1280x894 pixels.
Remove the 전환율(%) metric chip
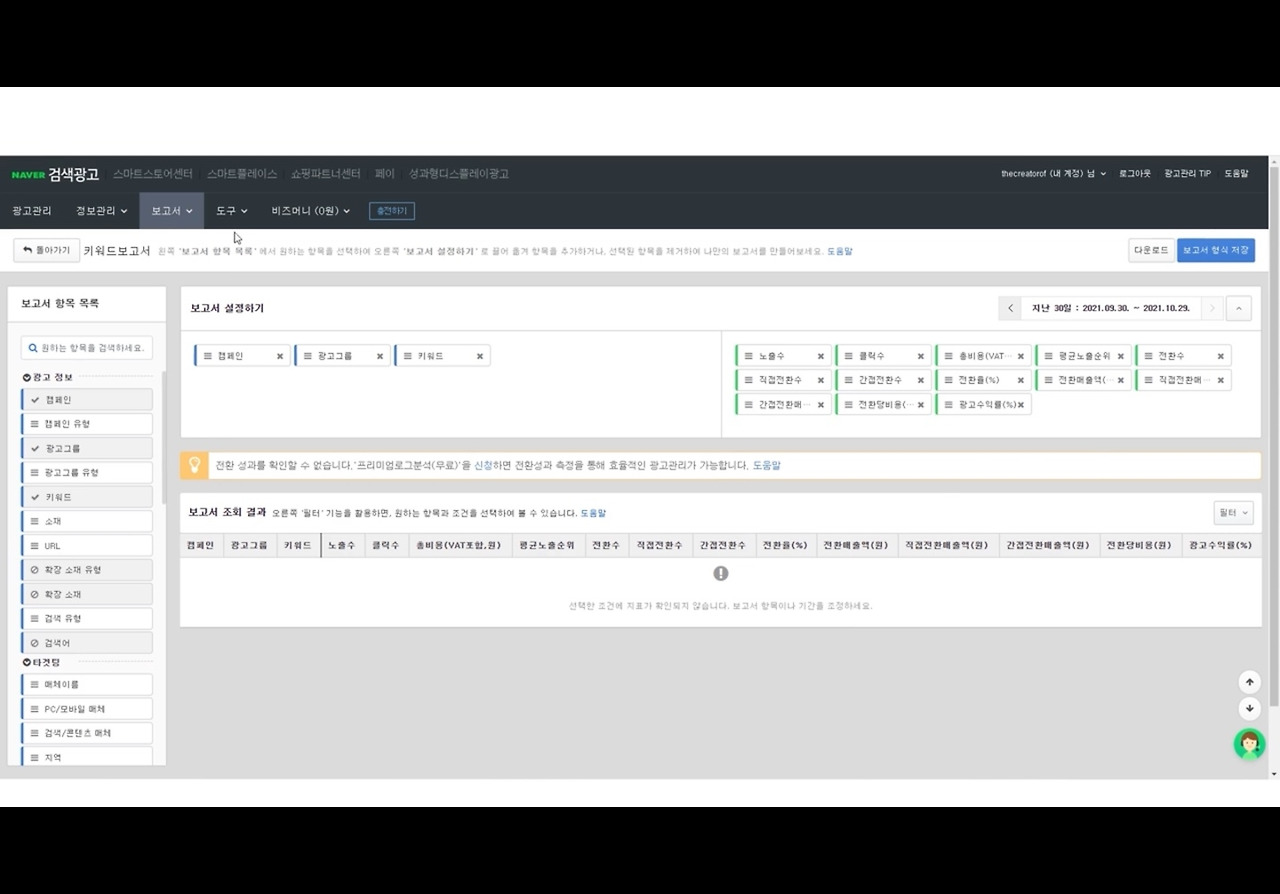pos(1021,380)
